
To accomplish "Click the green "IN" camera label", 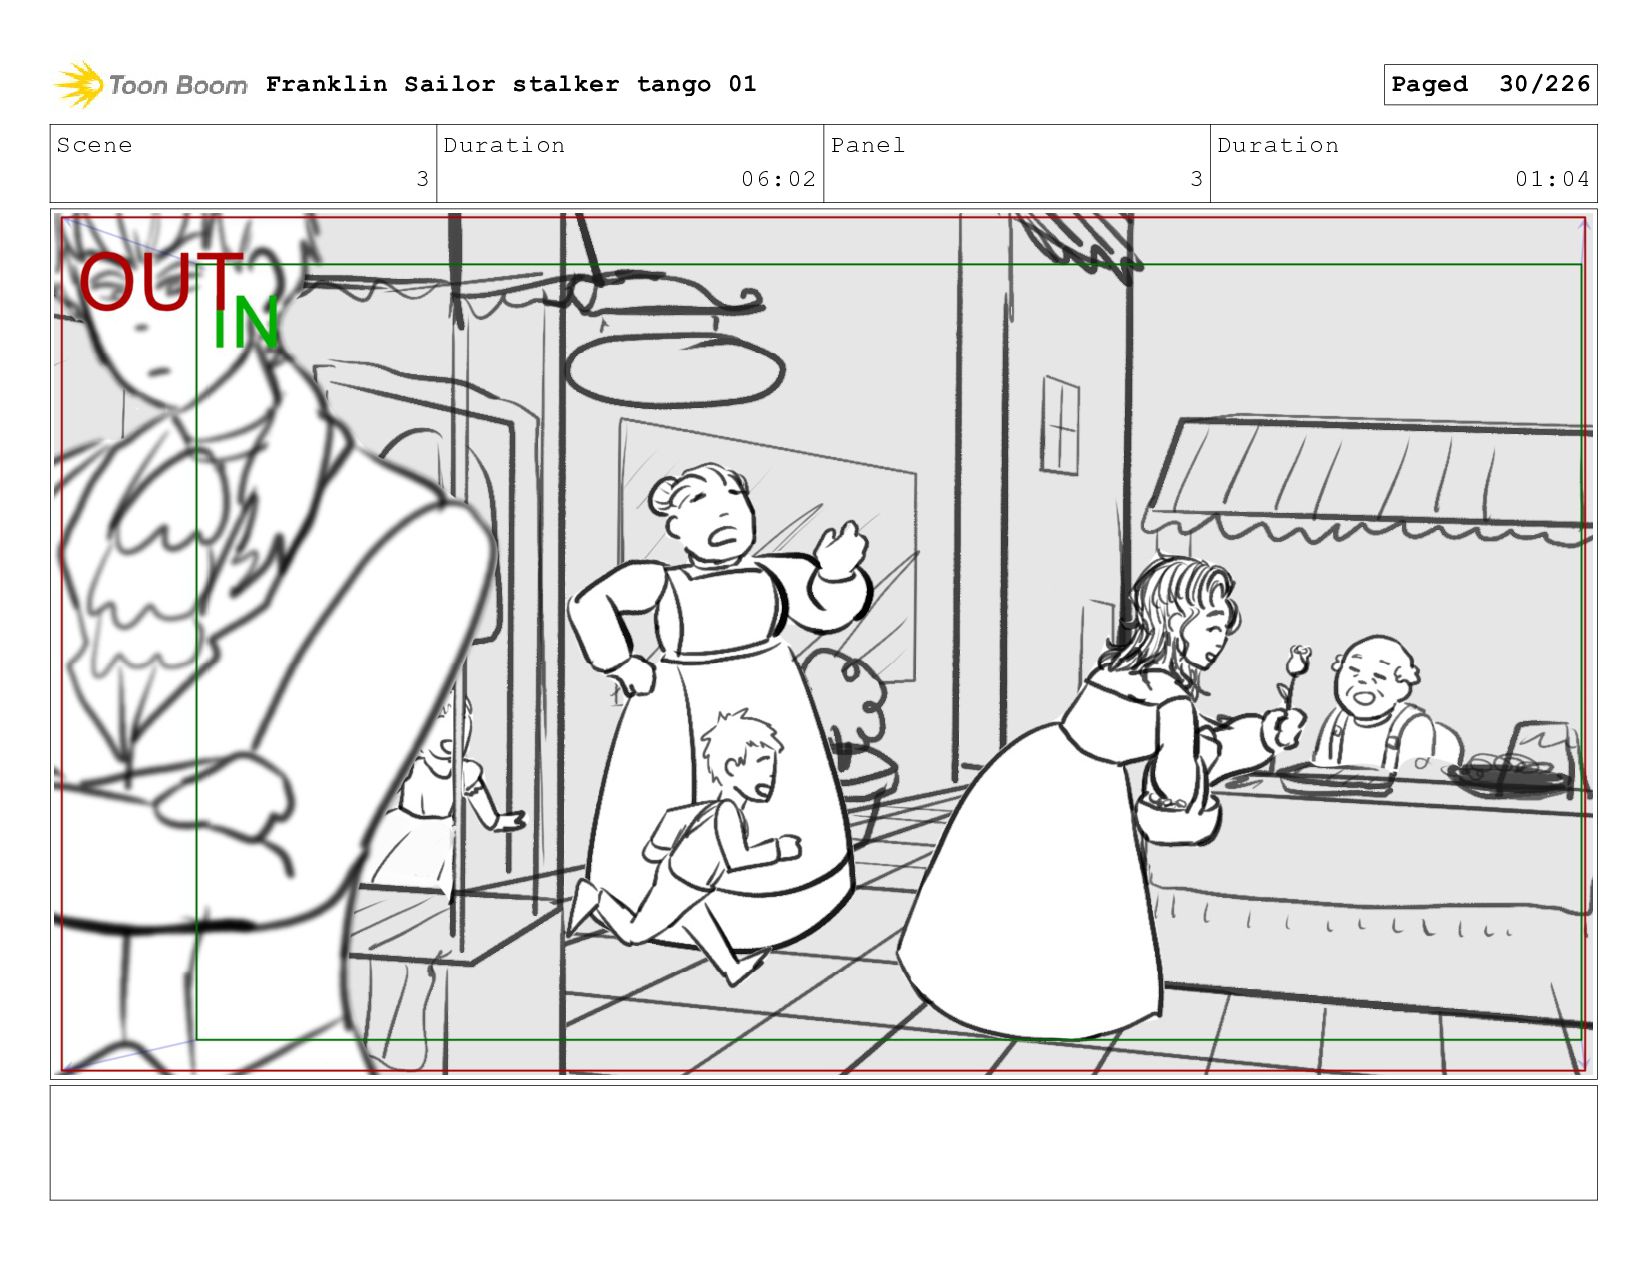I will click(x=246, y=323).
